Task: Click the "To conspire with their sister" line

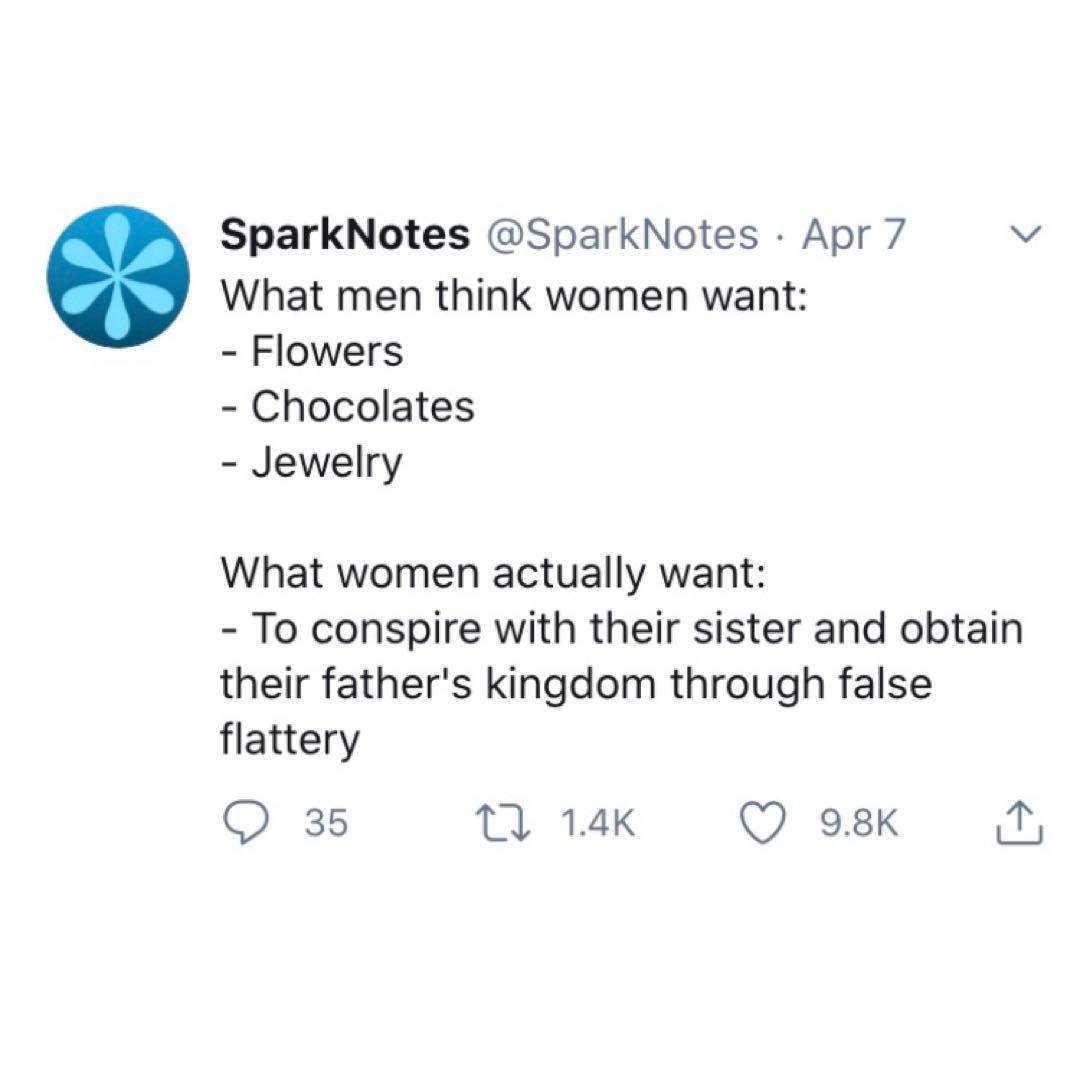Action: 622,629
